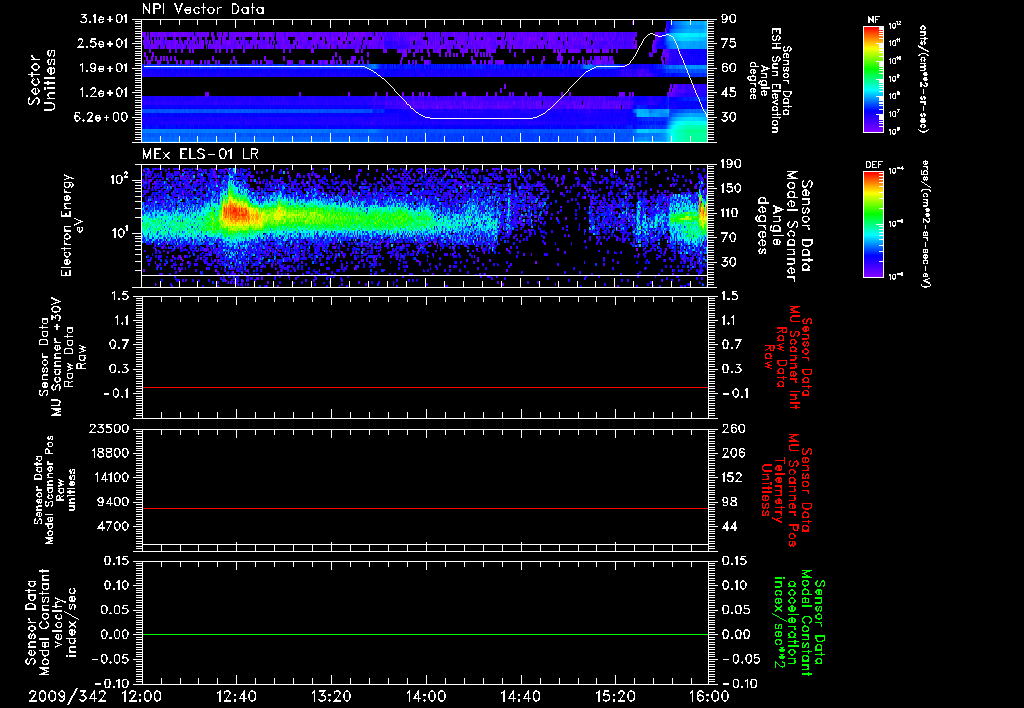The width and height of the screenshot is (1024, 708).
Task: Click the MU Scanner +30V Raw Data axis title
Action: (x=62, y=357)
